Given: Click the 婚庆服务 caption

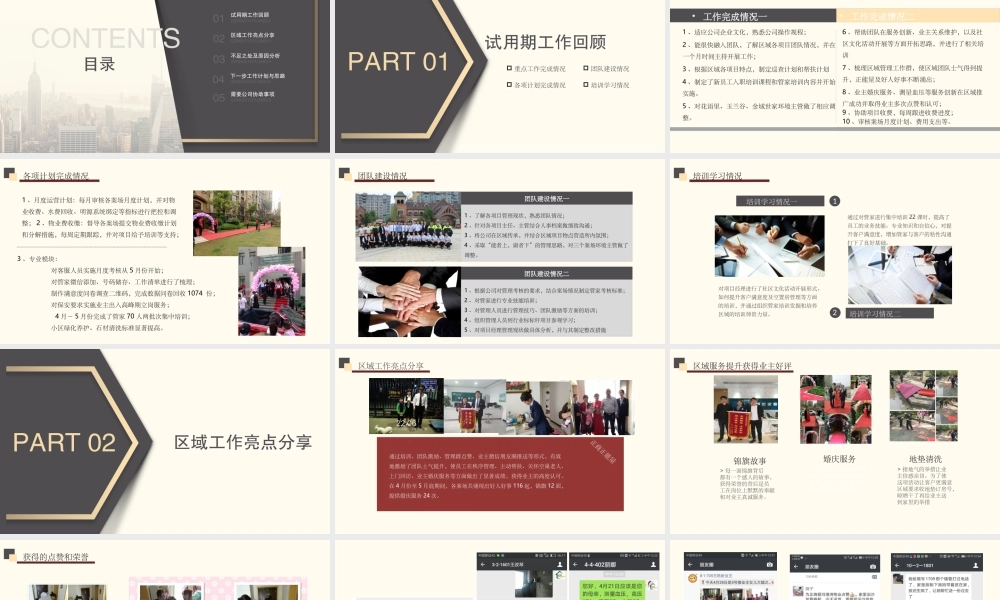Looking at the screenshot, I should 839,458.
